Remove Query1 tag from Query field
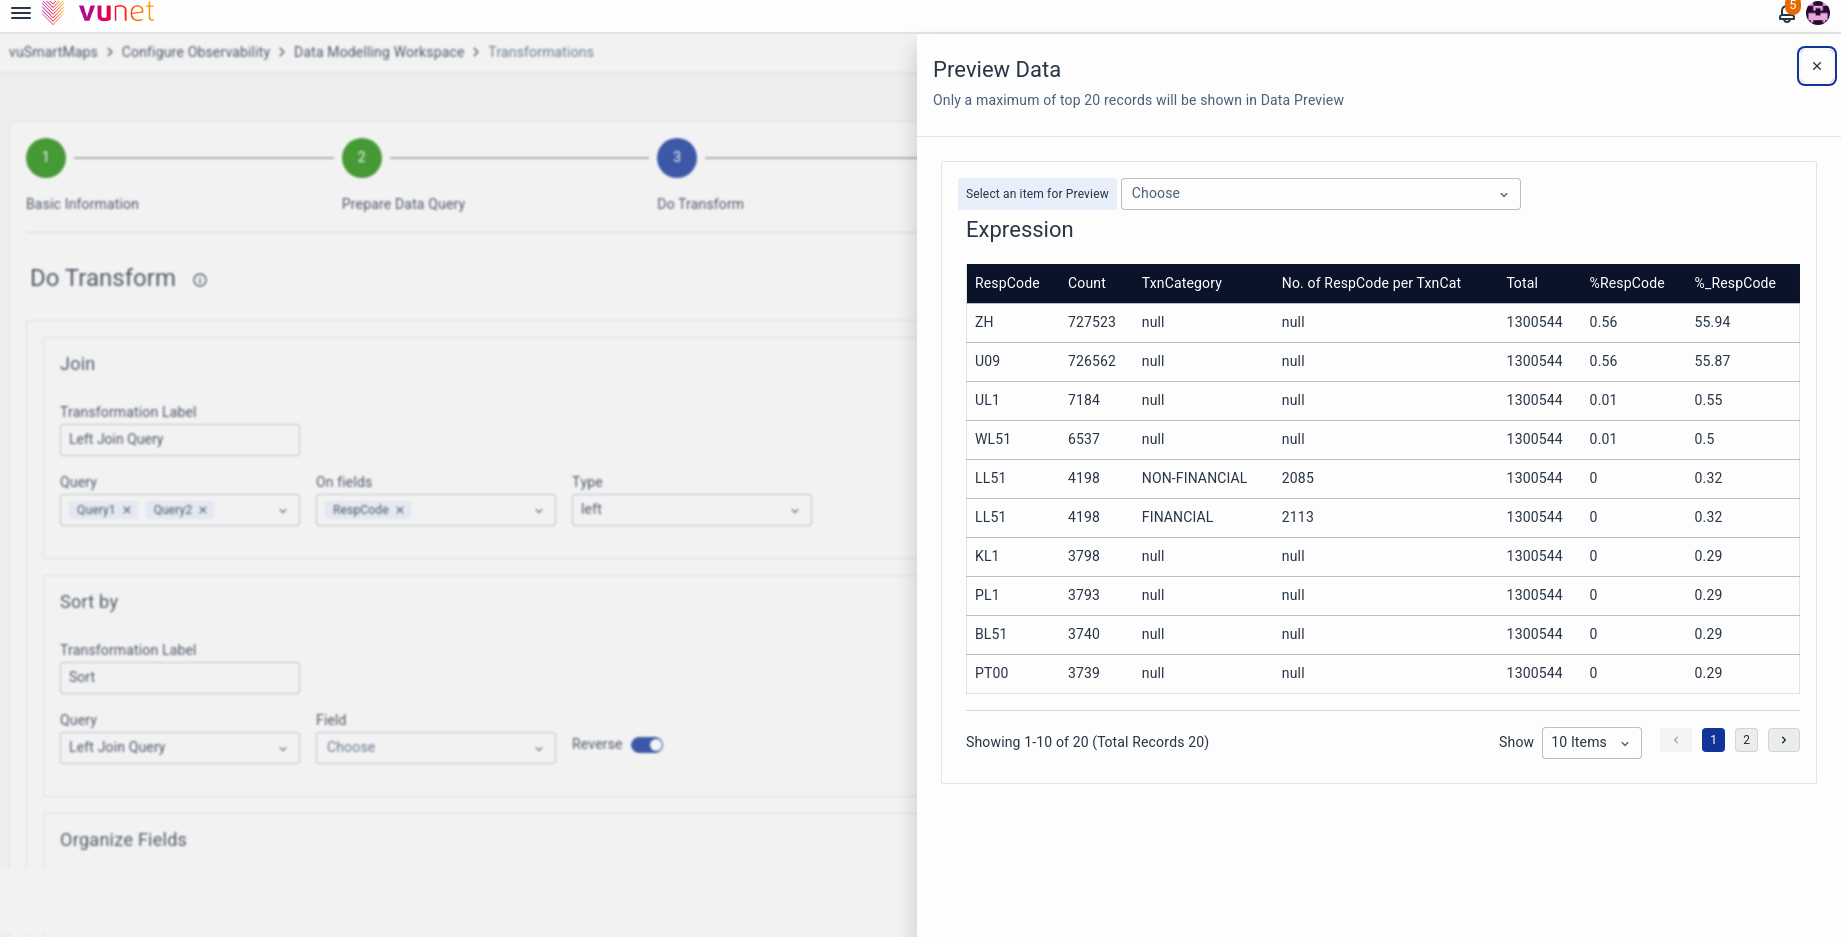Viewport: 1841px width, 937px height. click(127, 510)
